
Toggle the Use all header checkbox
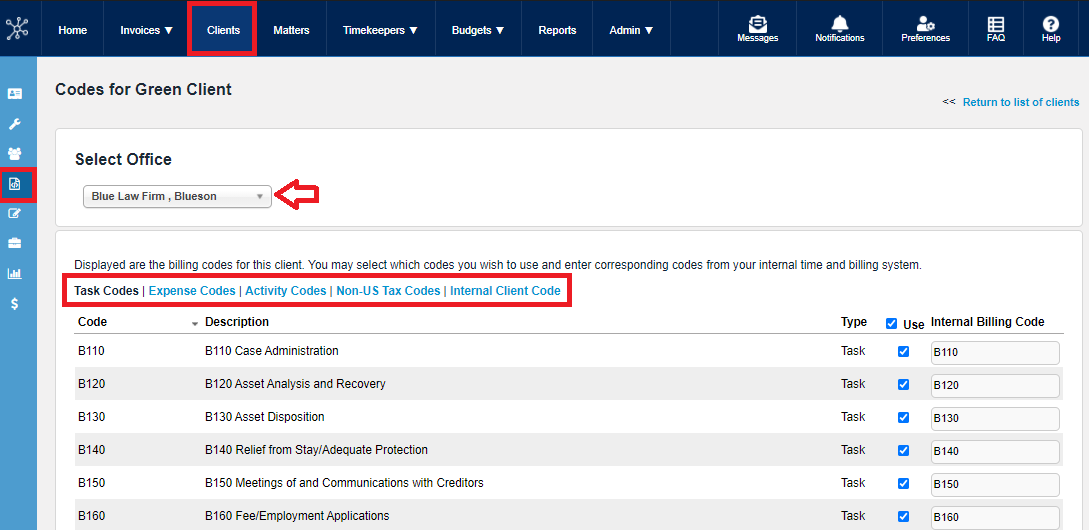(892, 323)
